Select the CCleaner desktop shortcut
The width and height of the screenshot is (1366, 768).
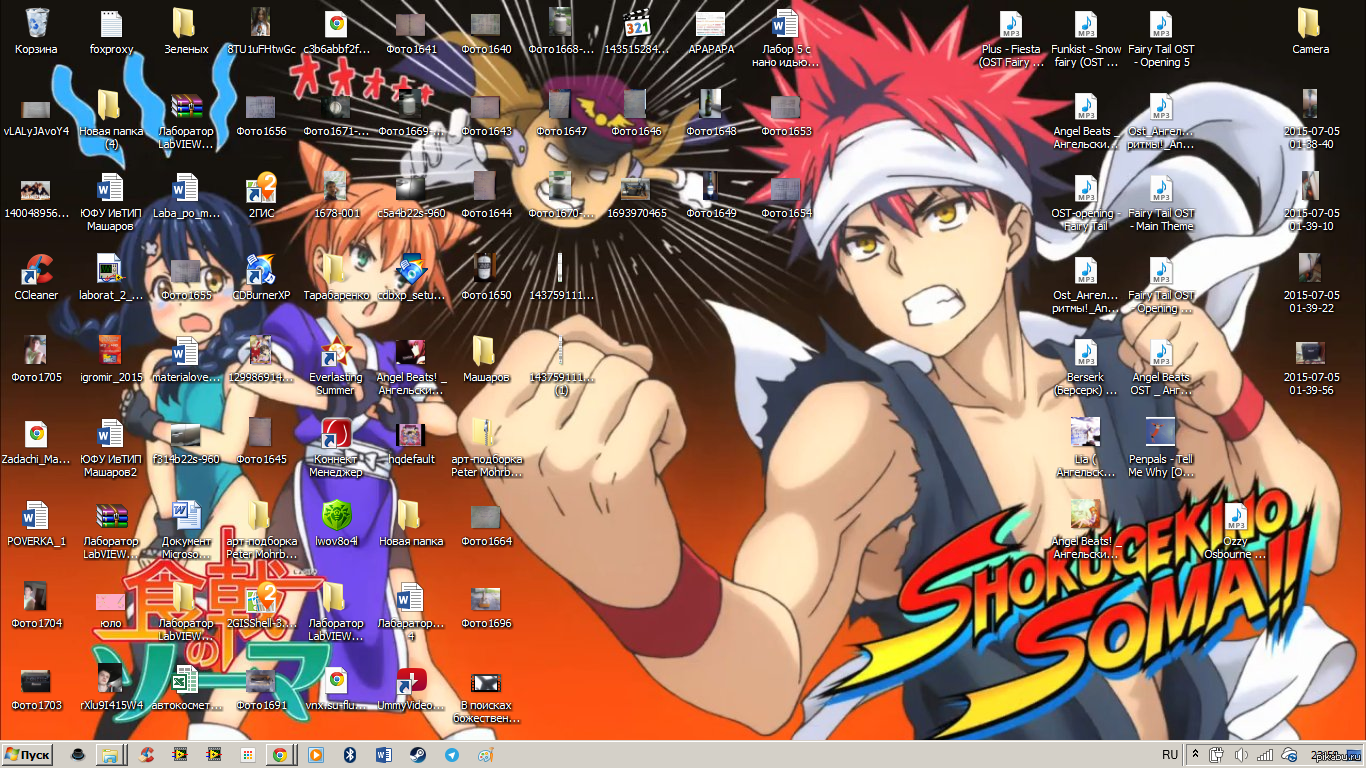pyautogui.click(x=36, y=270)
